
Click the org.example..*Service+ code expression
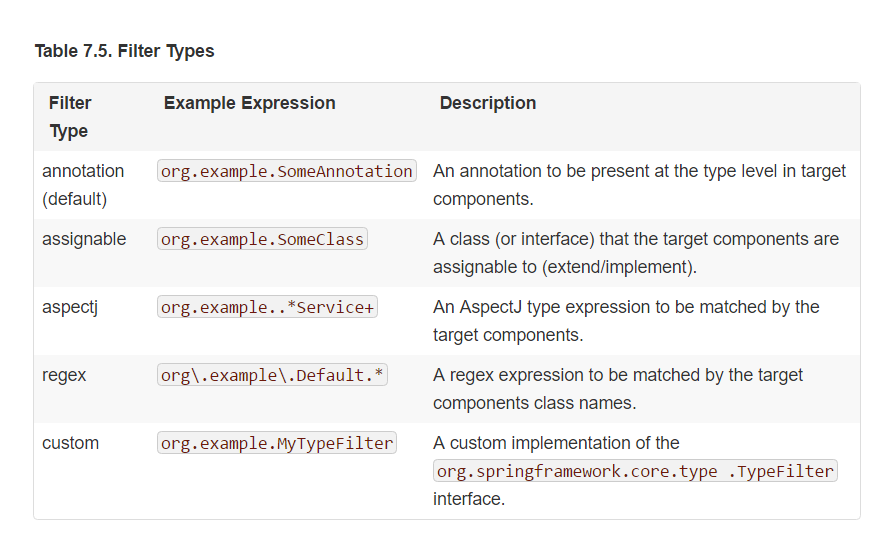point(267,307)
